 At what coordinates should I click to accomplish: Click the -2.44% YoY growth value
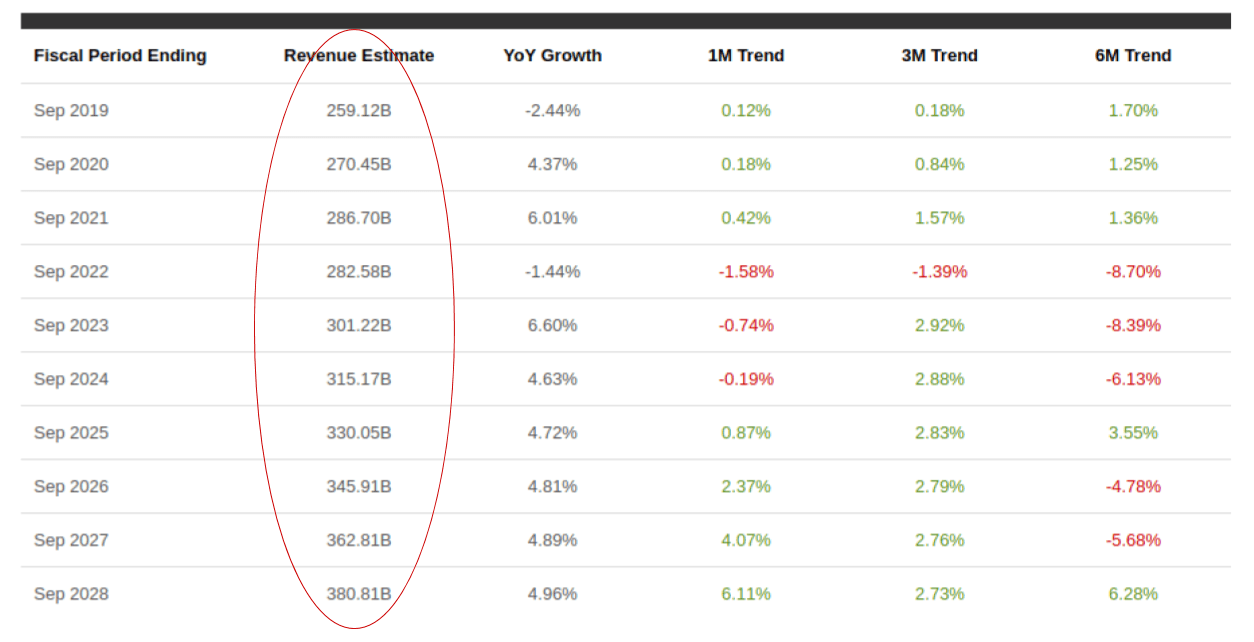click(x=552, y=111)
